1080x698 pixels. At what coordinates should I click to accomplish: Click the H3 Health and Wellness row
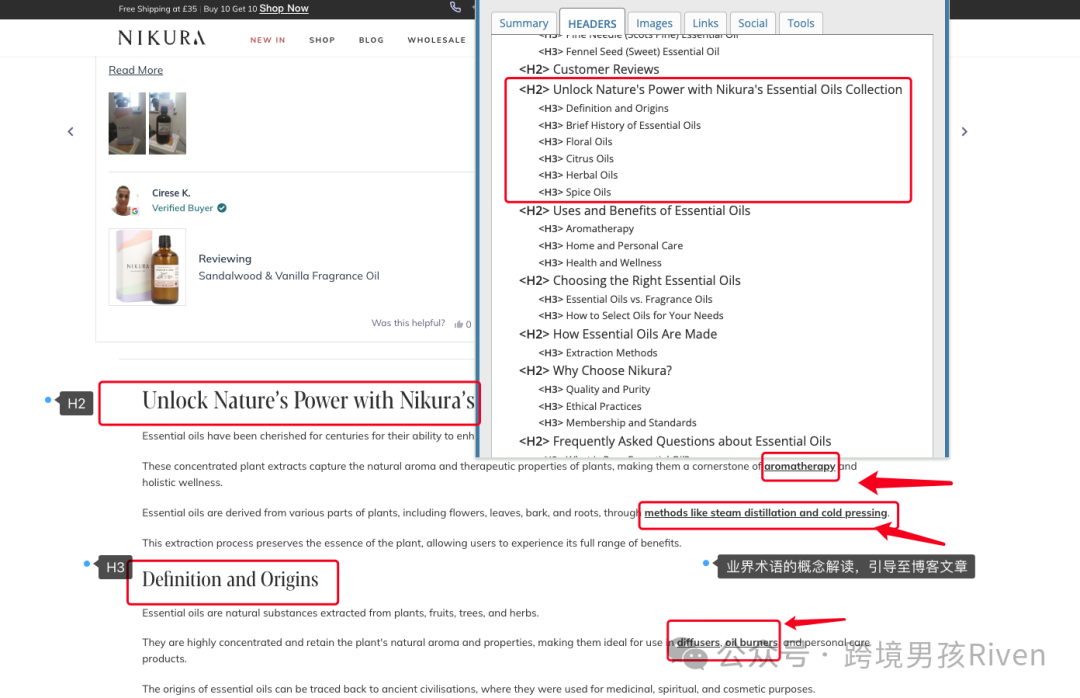(600, 263)
